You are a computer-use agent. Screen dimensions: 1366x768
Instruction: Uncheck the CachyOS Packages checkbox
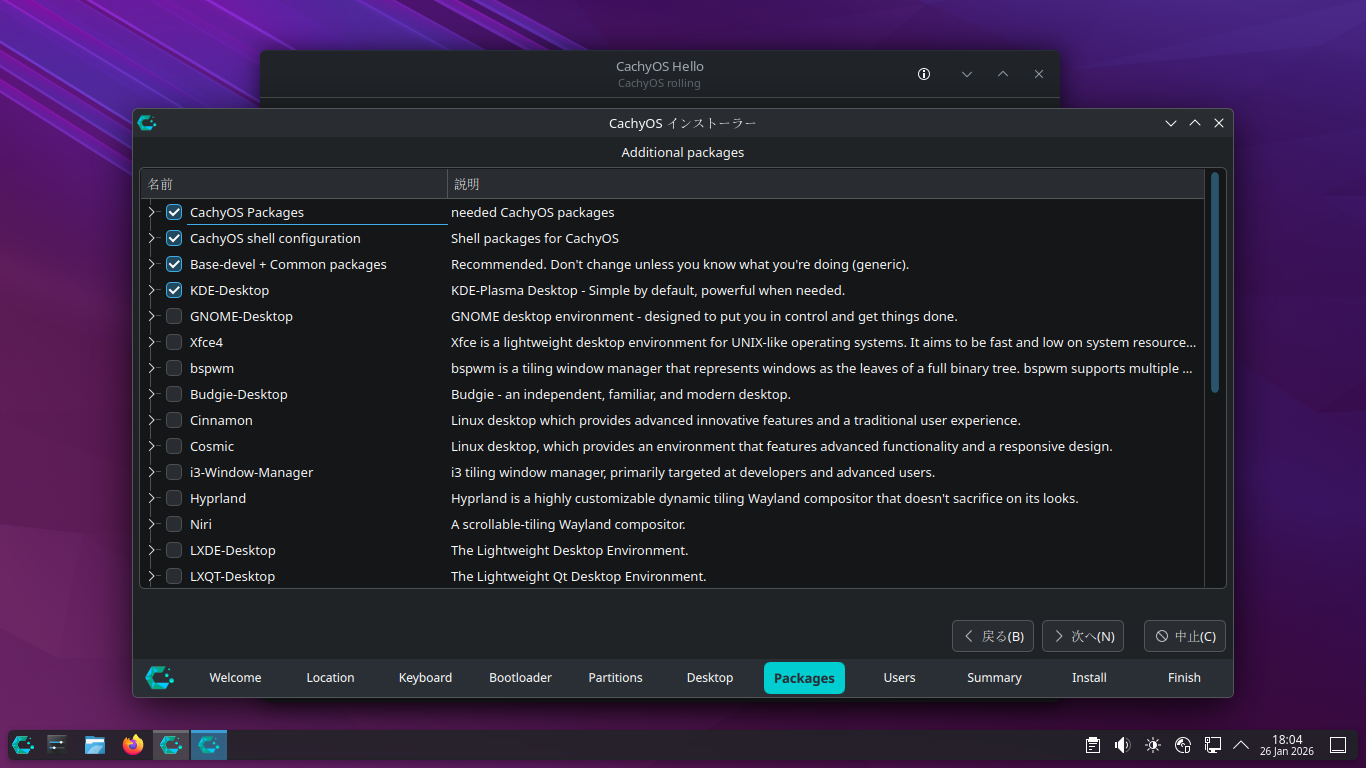(x=174, y=212)
